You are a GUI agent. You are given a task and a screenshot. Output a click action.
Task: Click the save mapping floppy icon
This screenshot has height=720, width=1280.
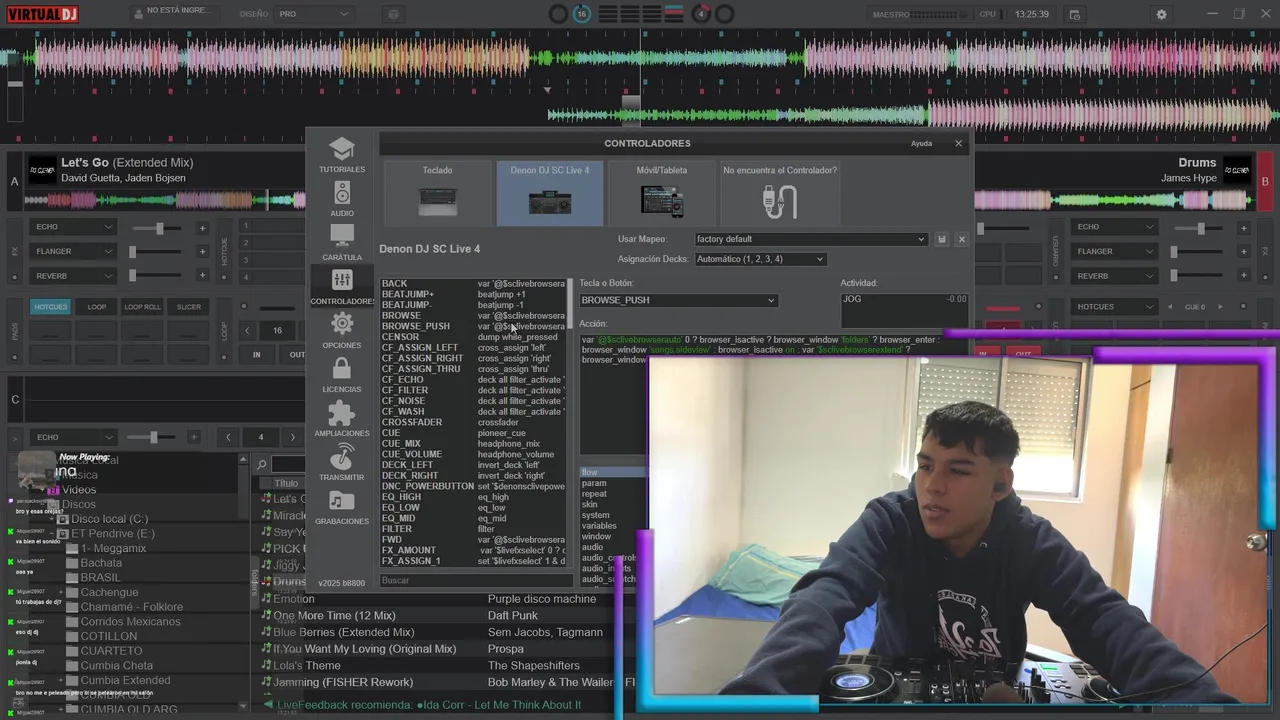941,239
